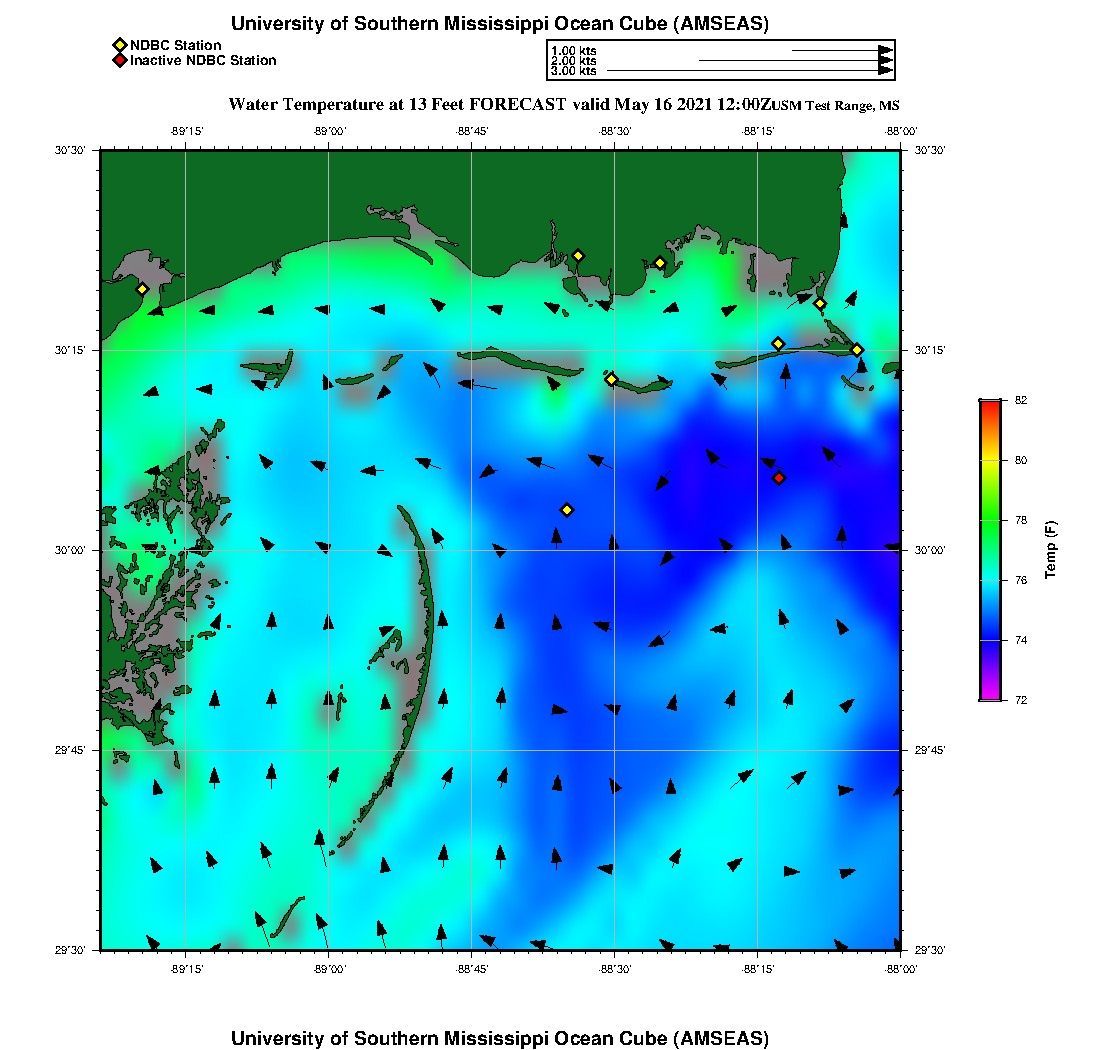The height and width of the screenshot is (1050, 1100).
Task: Click the westernmost yellow NDBC station marker
Action: 142,289
